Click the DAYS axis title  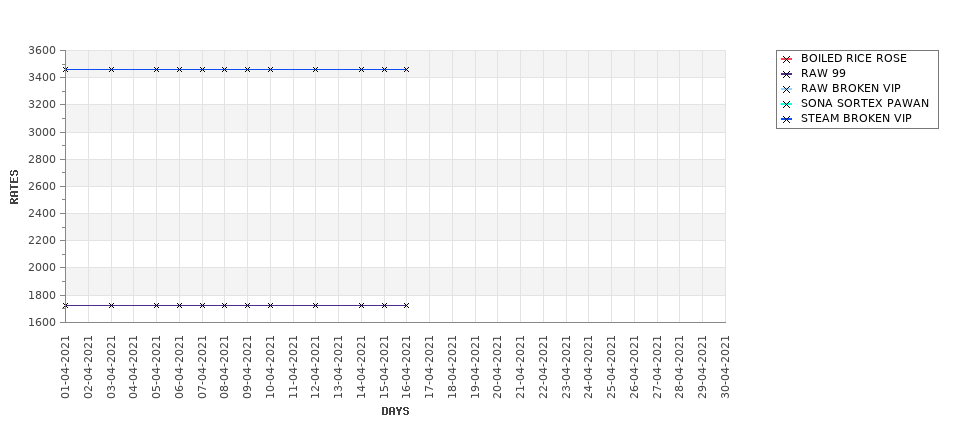tap(395, 411)
